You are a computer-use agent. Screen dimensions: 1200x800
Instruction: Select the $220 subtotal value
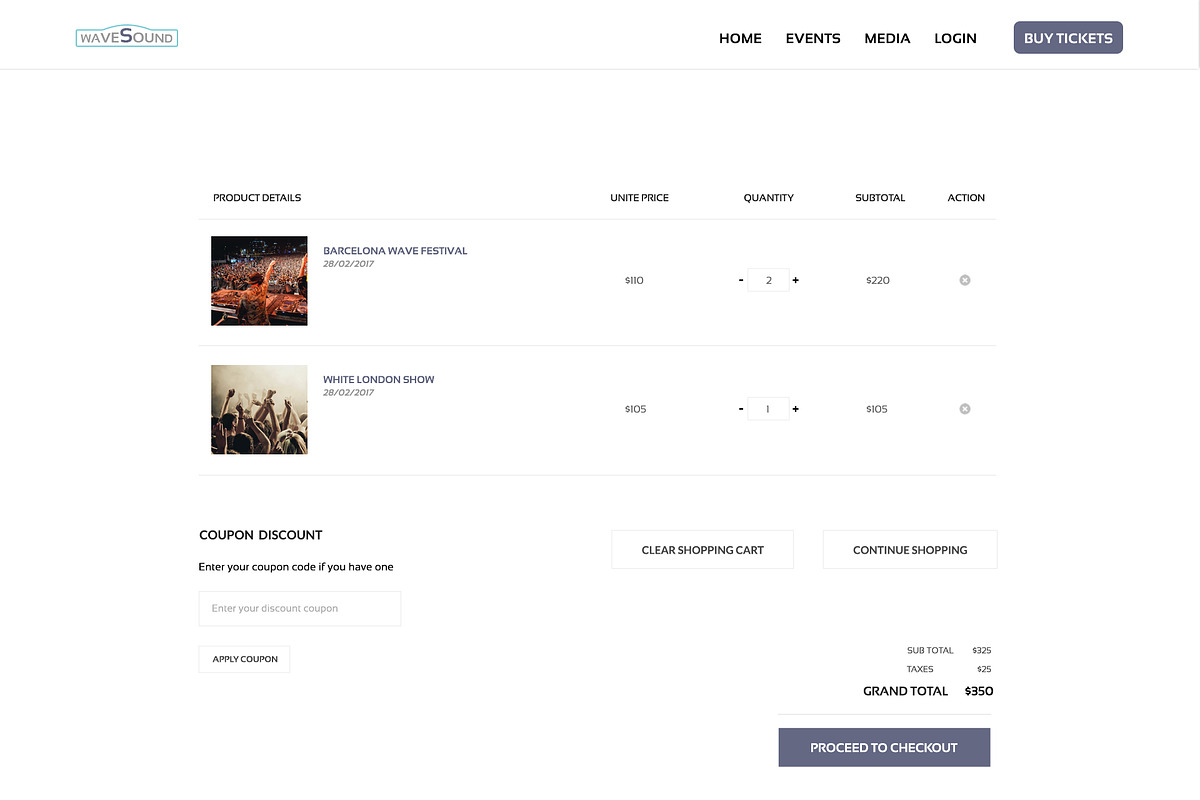click(x=878, y=281)
